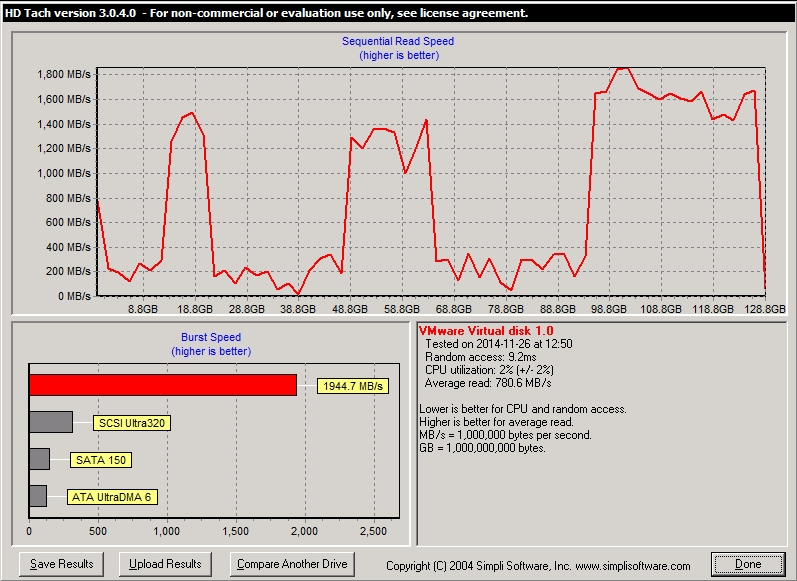Click Average read: 780.6 MB/s text
The image size is (797, 581).
(x=487, y=383)
